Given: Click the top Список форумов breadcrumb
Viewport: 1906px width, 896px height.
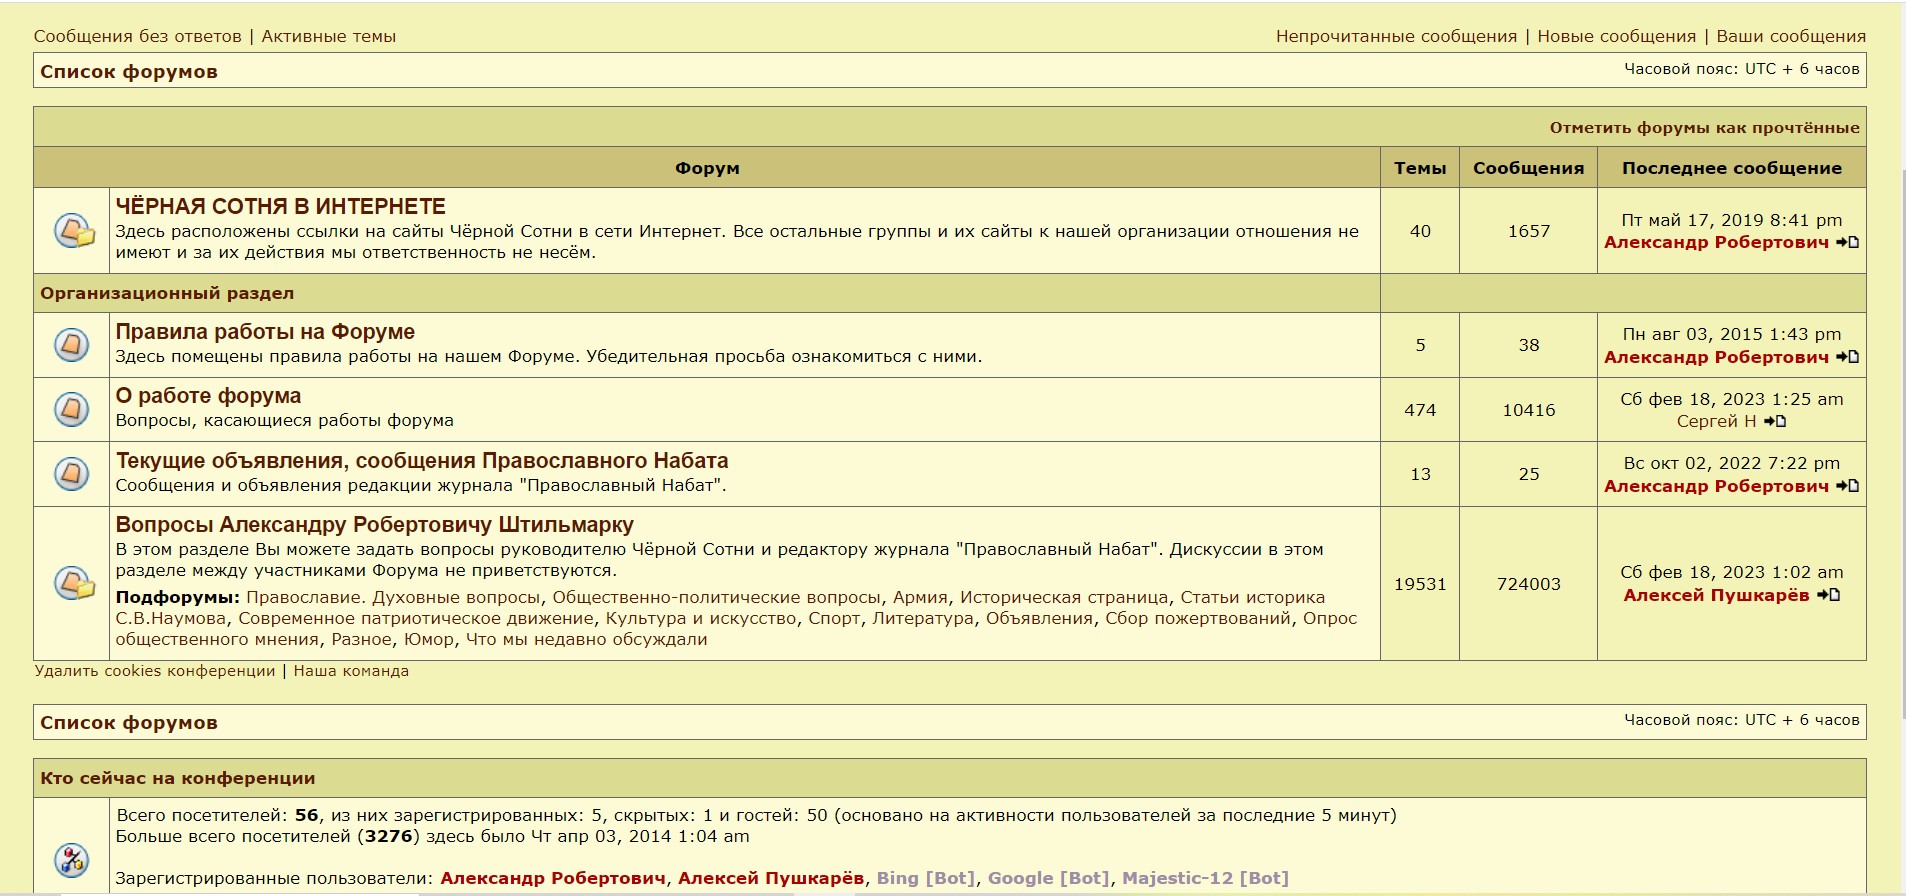Looking at the screenshot, I should click(x=128, y=71).
